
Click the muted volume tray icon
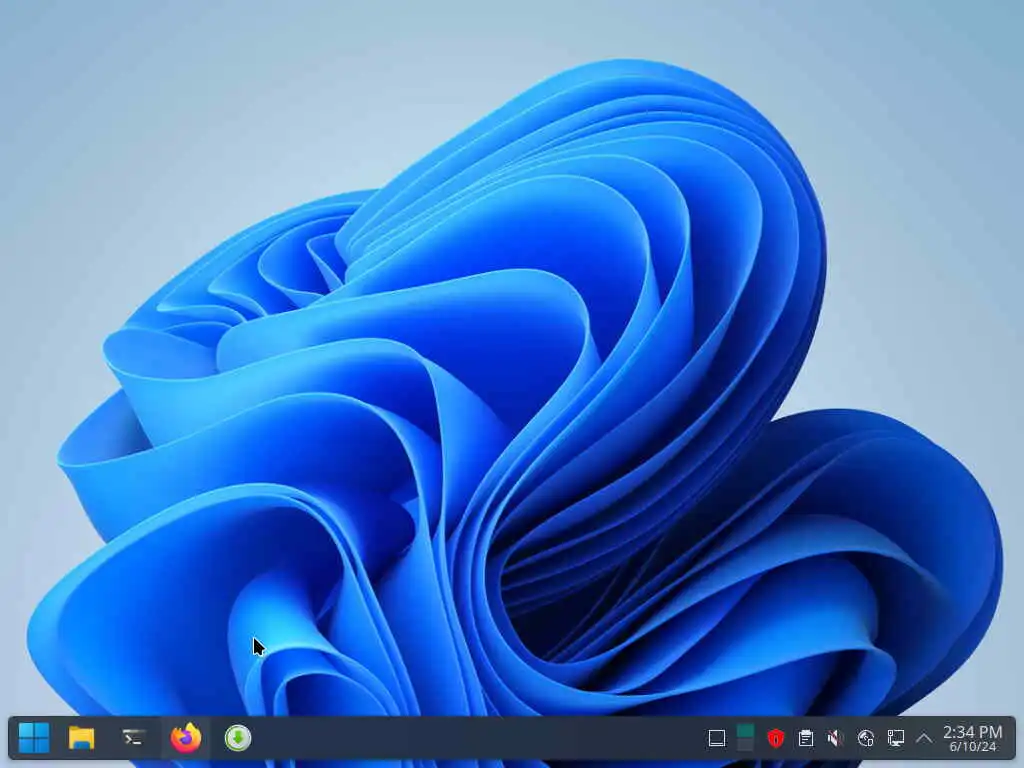(835, 738)
